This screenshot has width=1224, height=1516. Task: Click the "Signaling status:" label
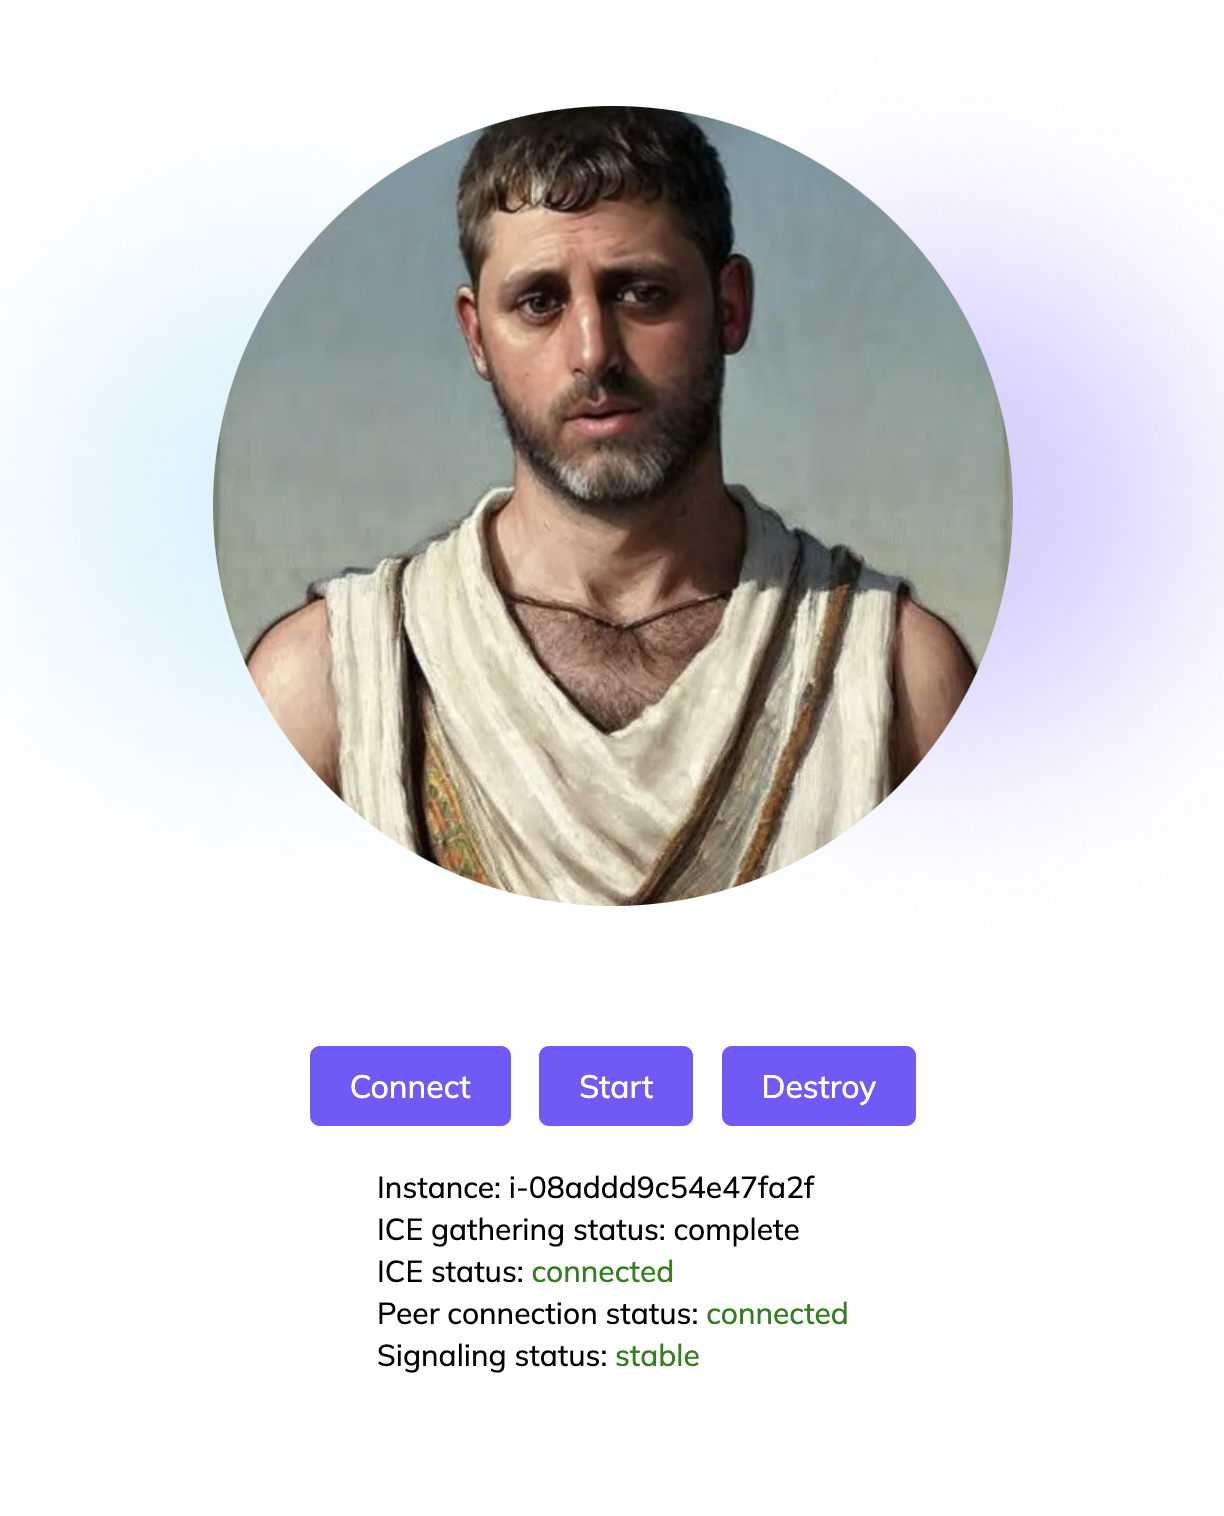coord(492,1356)
